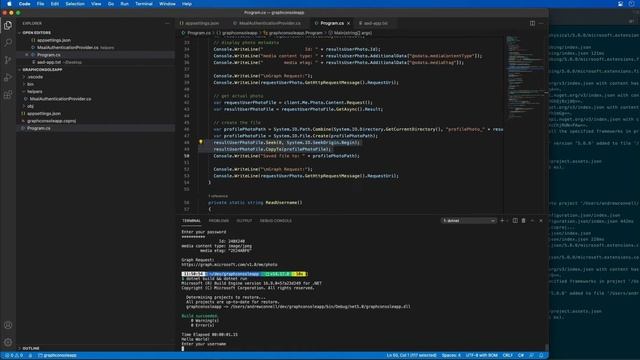Open the Source Control view
The height and width of the screenshot is (360, 640).
[x=8, y=60]
